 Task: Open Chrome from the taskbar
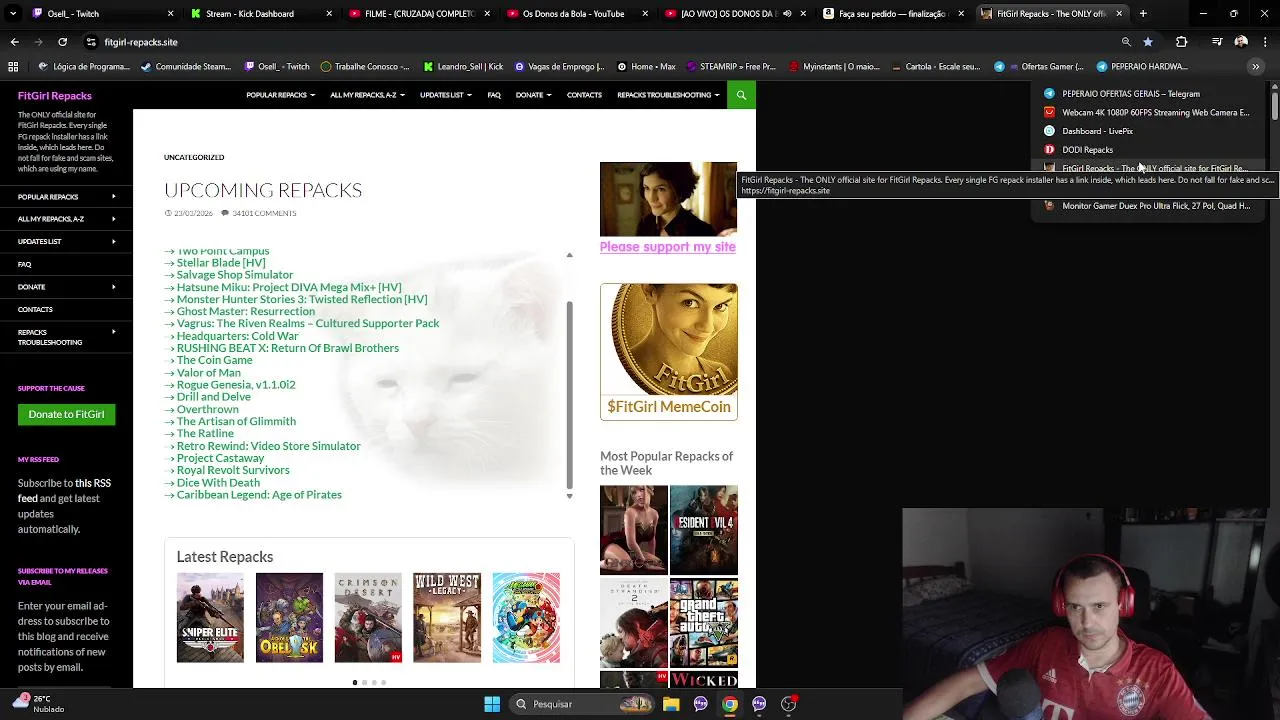pos(730,704)
